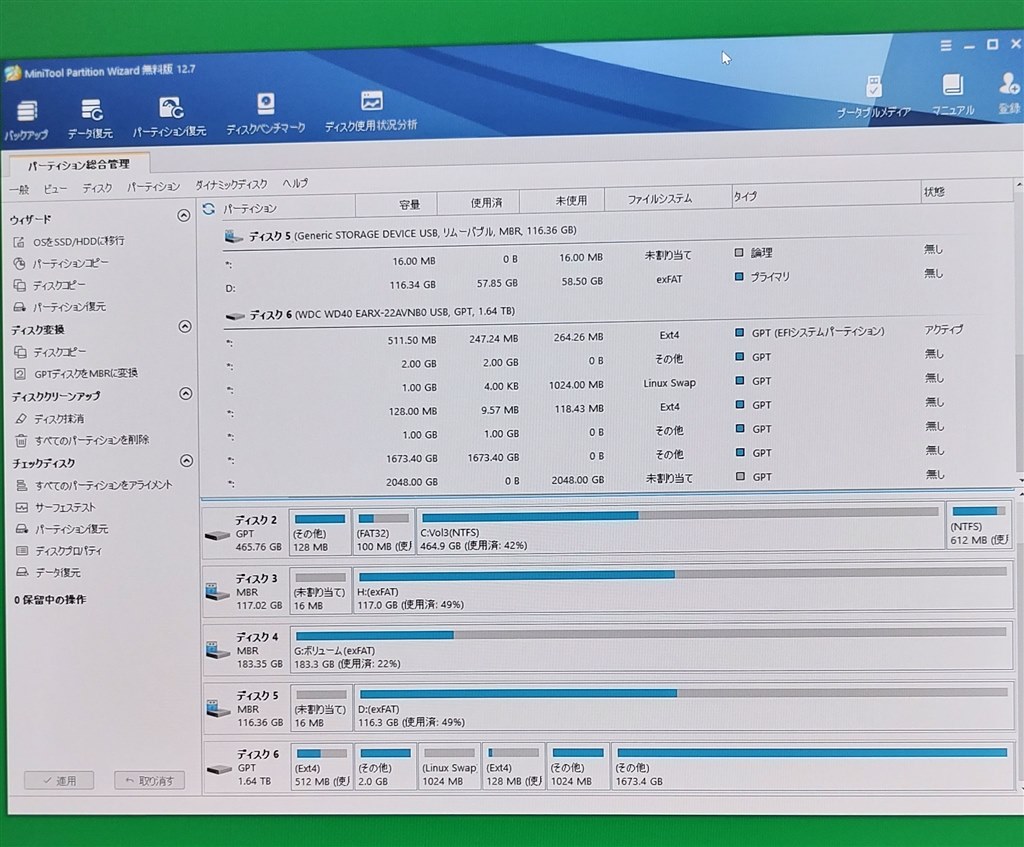Open the バックアップ backup tool
The width and height of the screenshot is (1024, 847).
[x=26, y=120]
